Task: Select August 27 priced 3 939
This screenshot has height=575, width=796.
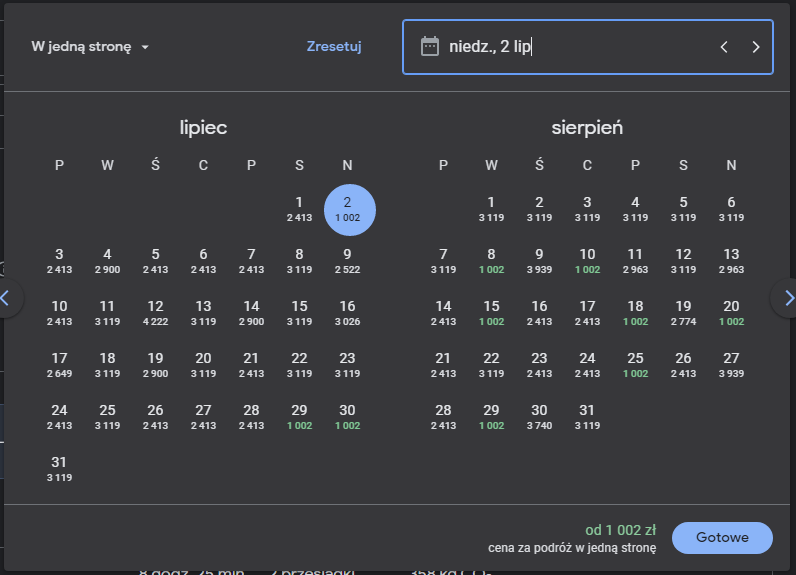Action: 731,365
